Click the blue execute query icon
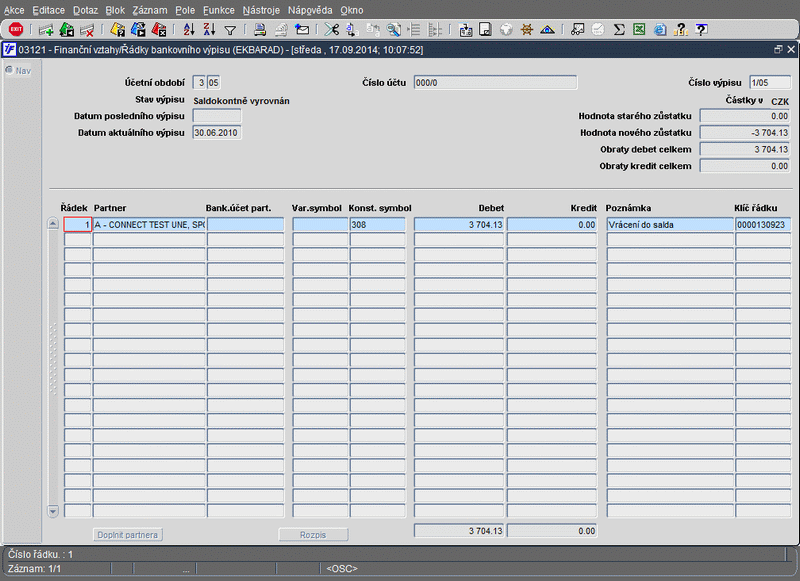This screenshot has width=800, height=581. [138, 30]
